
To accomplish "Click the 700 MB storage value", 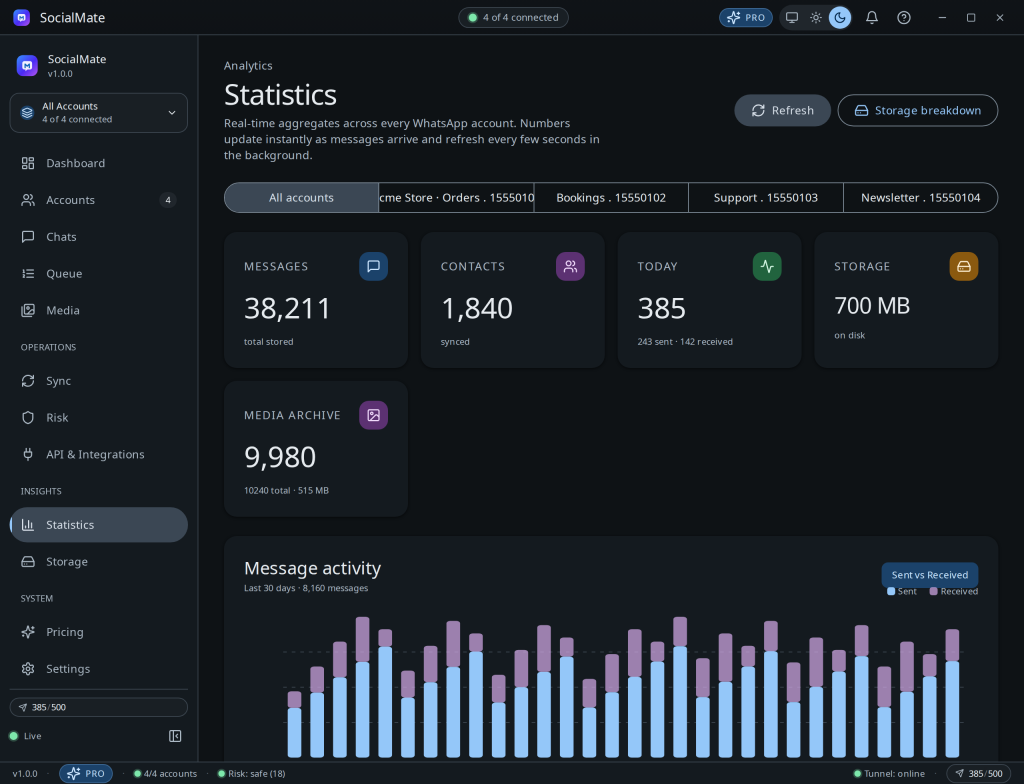I will tap(872, 306).
